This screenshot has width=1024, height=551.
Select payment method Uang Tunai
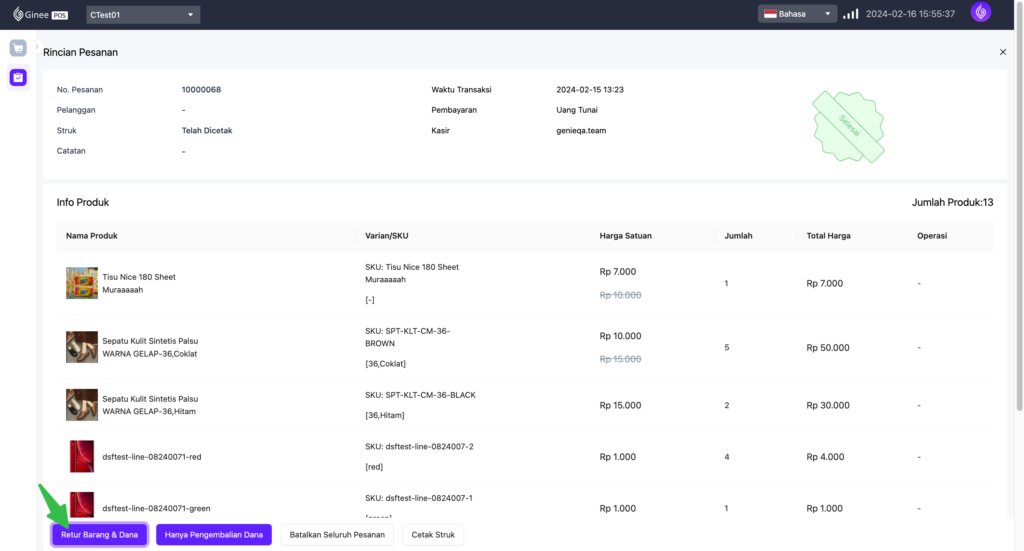577,110
